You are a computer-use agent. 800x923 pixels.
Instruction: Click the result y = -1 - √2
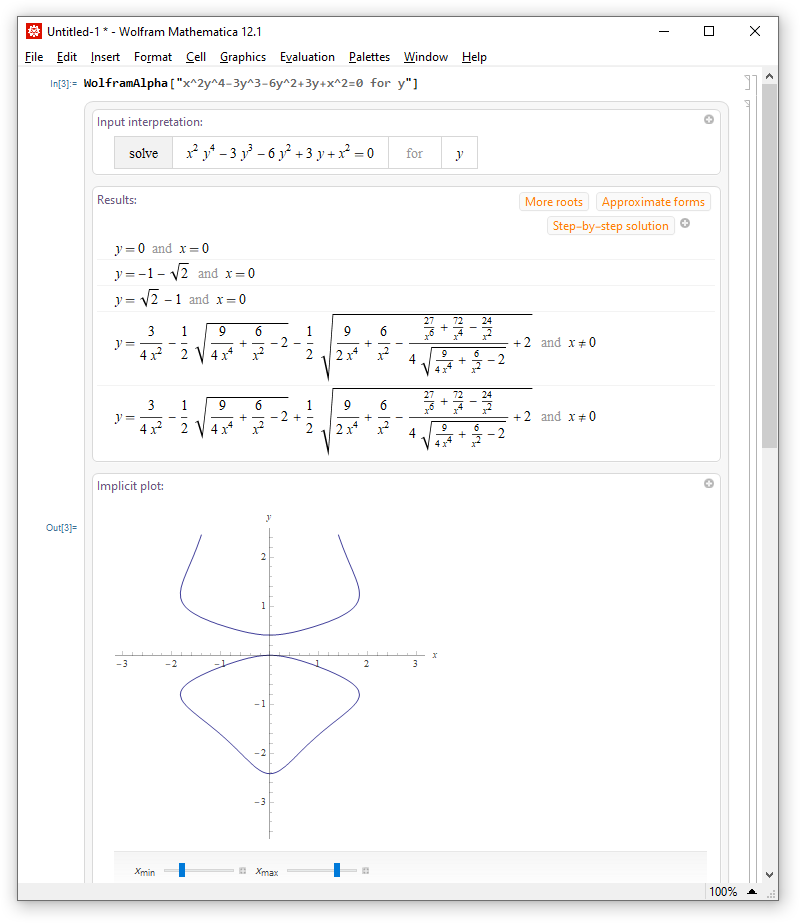pyautogui.click(x=185, y=273)
